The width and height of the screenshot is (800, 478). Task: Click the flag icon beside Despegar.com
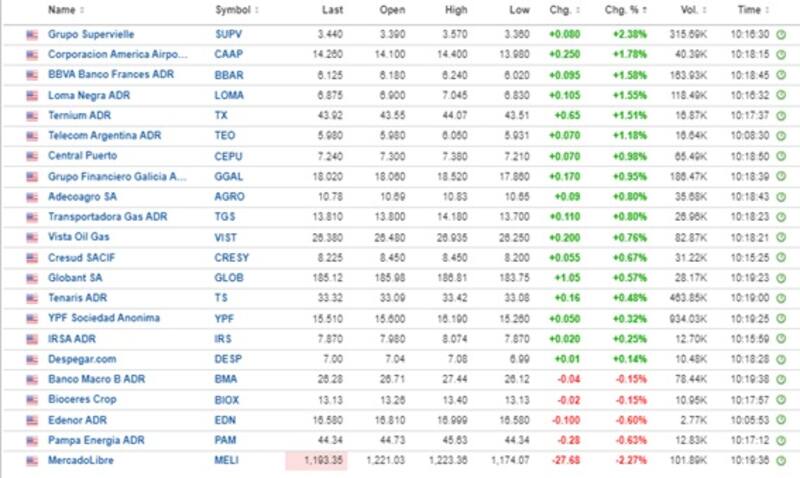tap(32, 359)
